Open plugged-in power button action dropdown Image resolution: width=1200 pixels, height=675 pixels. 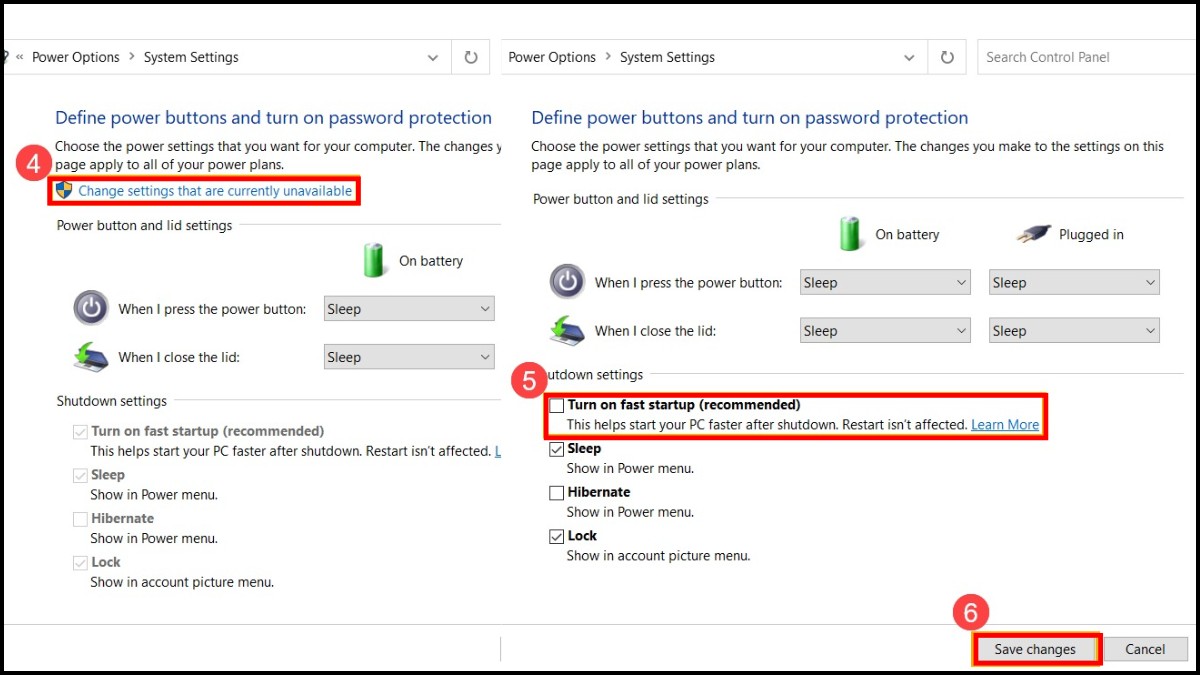tap(1074, 283)
